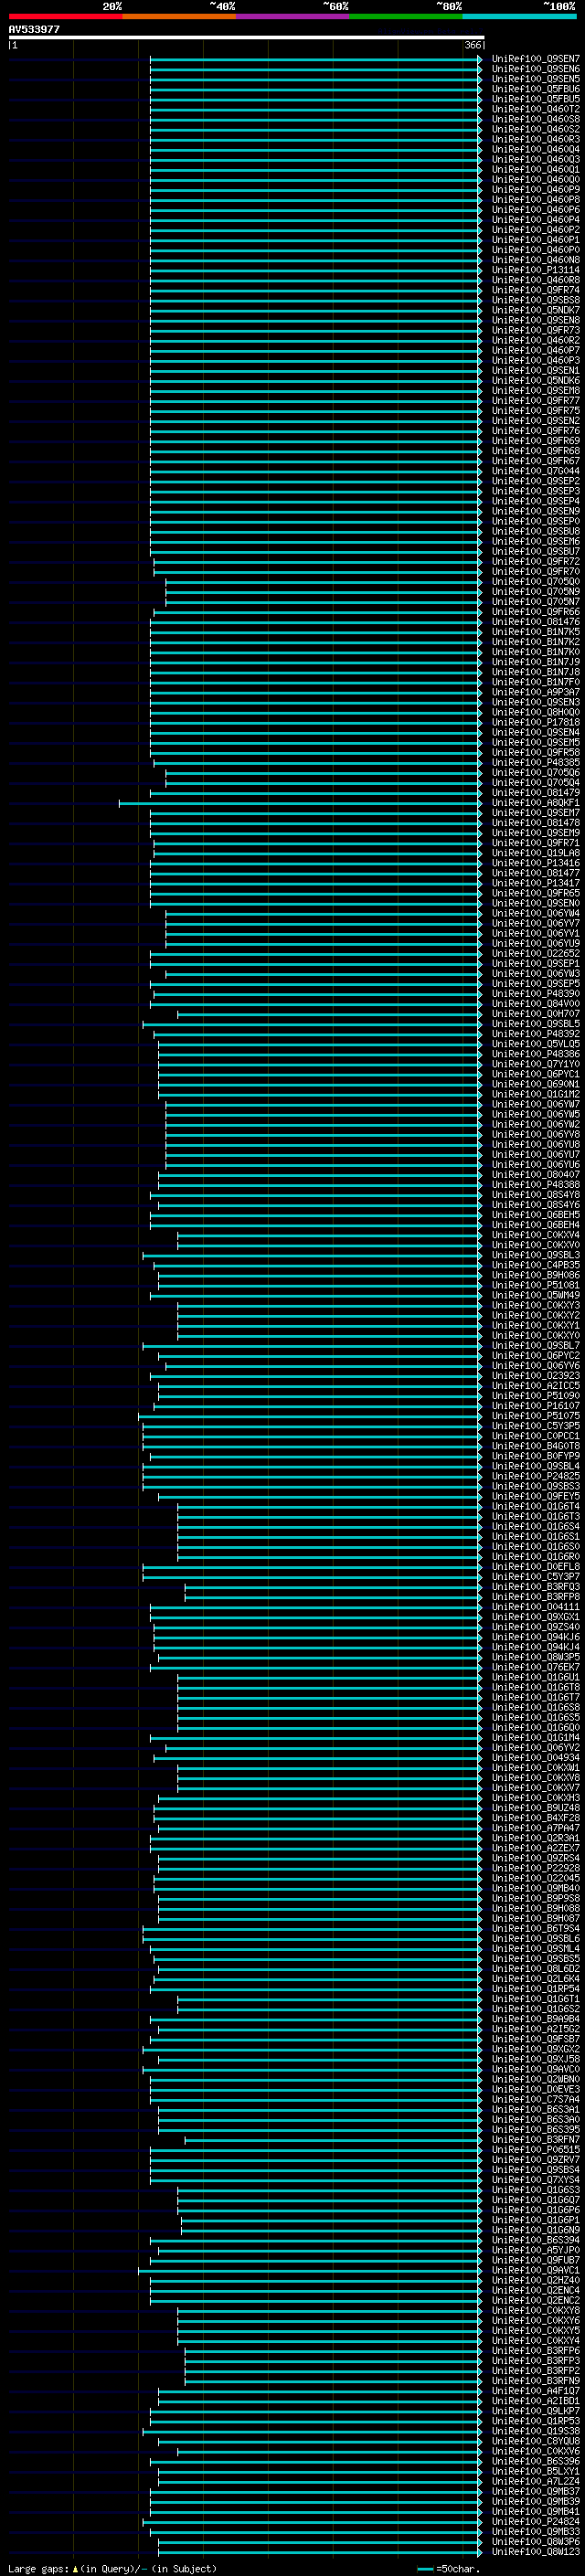Select hit UniRef100_Q5WM49
Viewport: 585px width, 2576px height.
(x=536, y=1295)
